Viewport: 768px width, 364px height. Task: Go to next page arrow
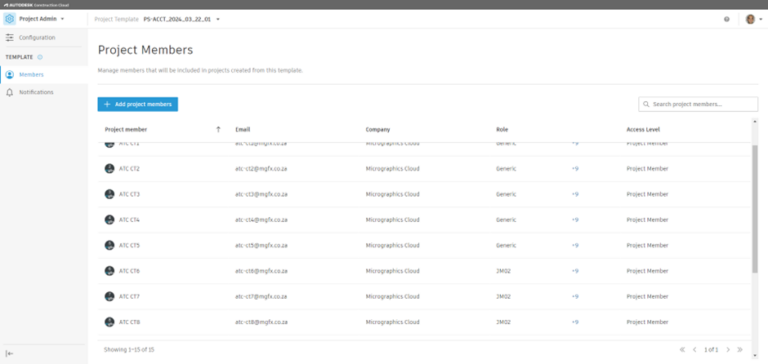[728, 350]
